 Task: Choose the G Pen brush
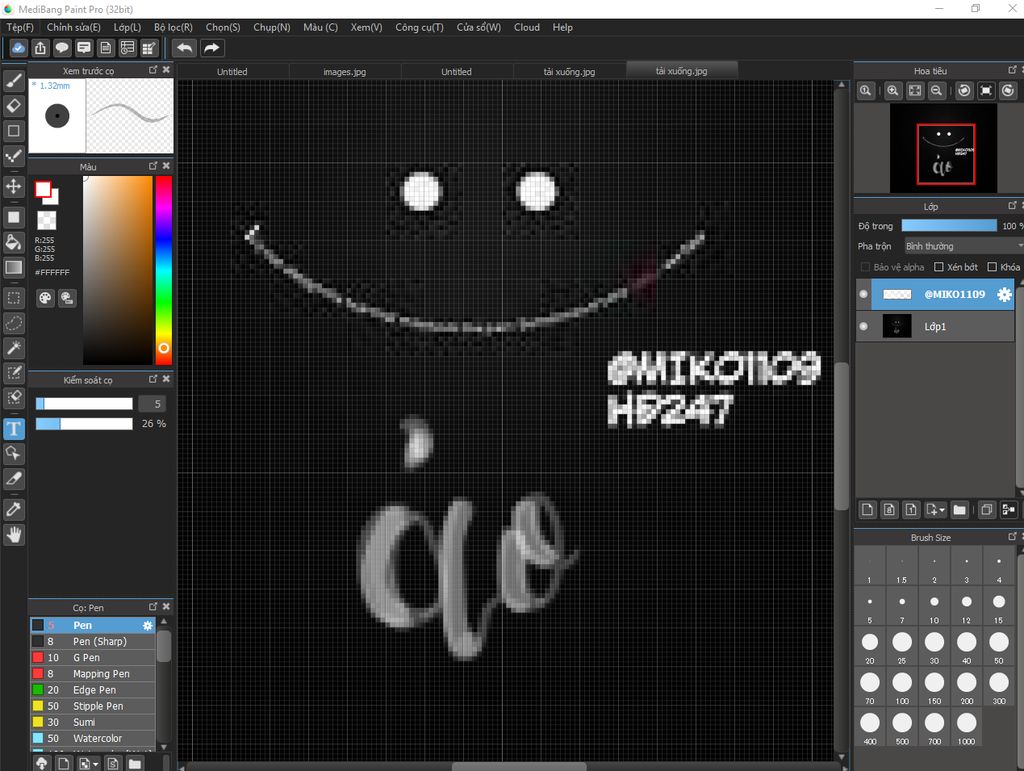point(86,658)
